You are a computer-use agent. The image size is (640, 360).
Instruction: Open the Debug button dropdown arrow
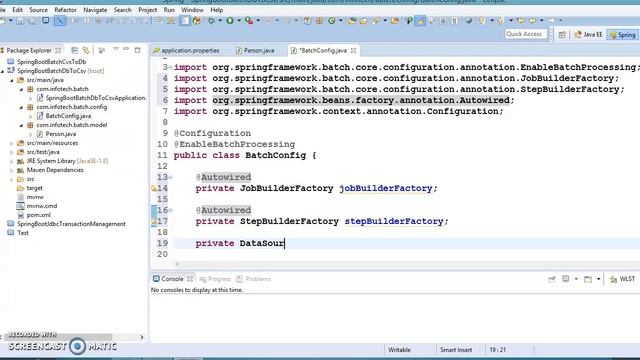(x=220, y=20)
